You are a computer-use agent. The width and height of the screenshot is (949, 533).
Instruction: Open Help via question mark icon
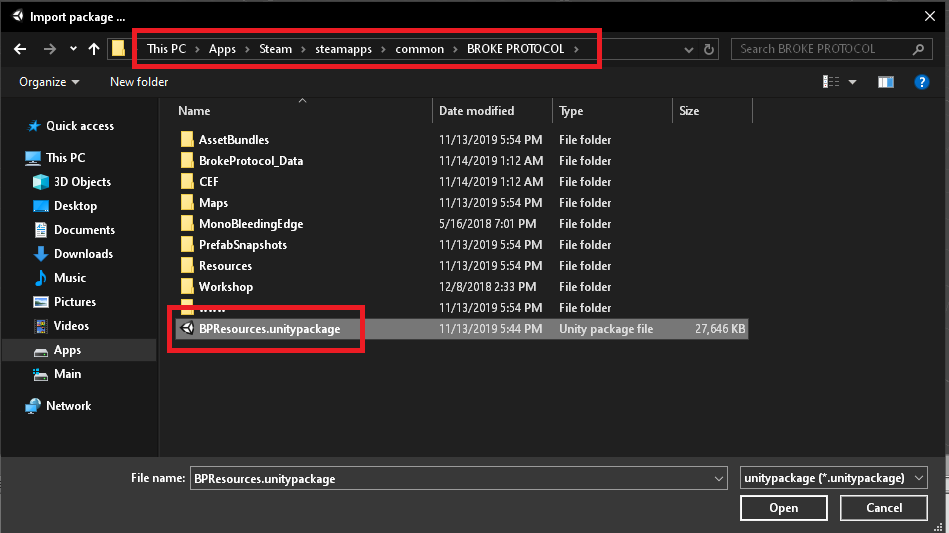click(x=921, y=82)
